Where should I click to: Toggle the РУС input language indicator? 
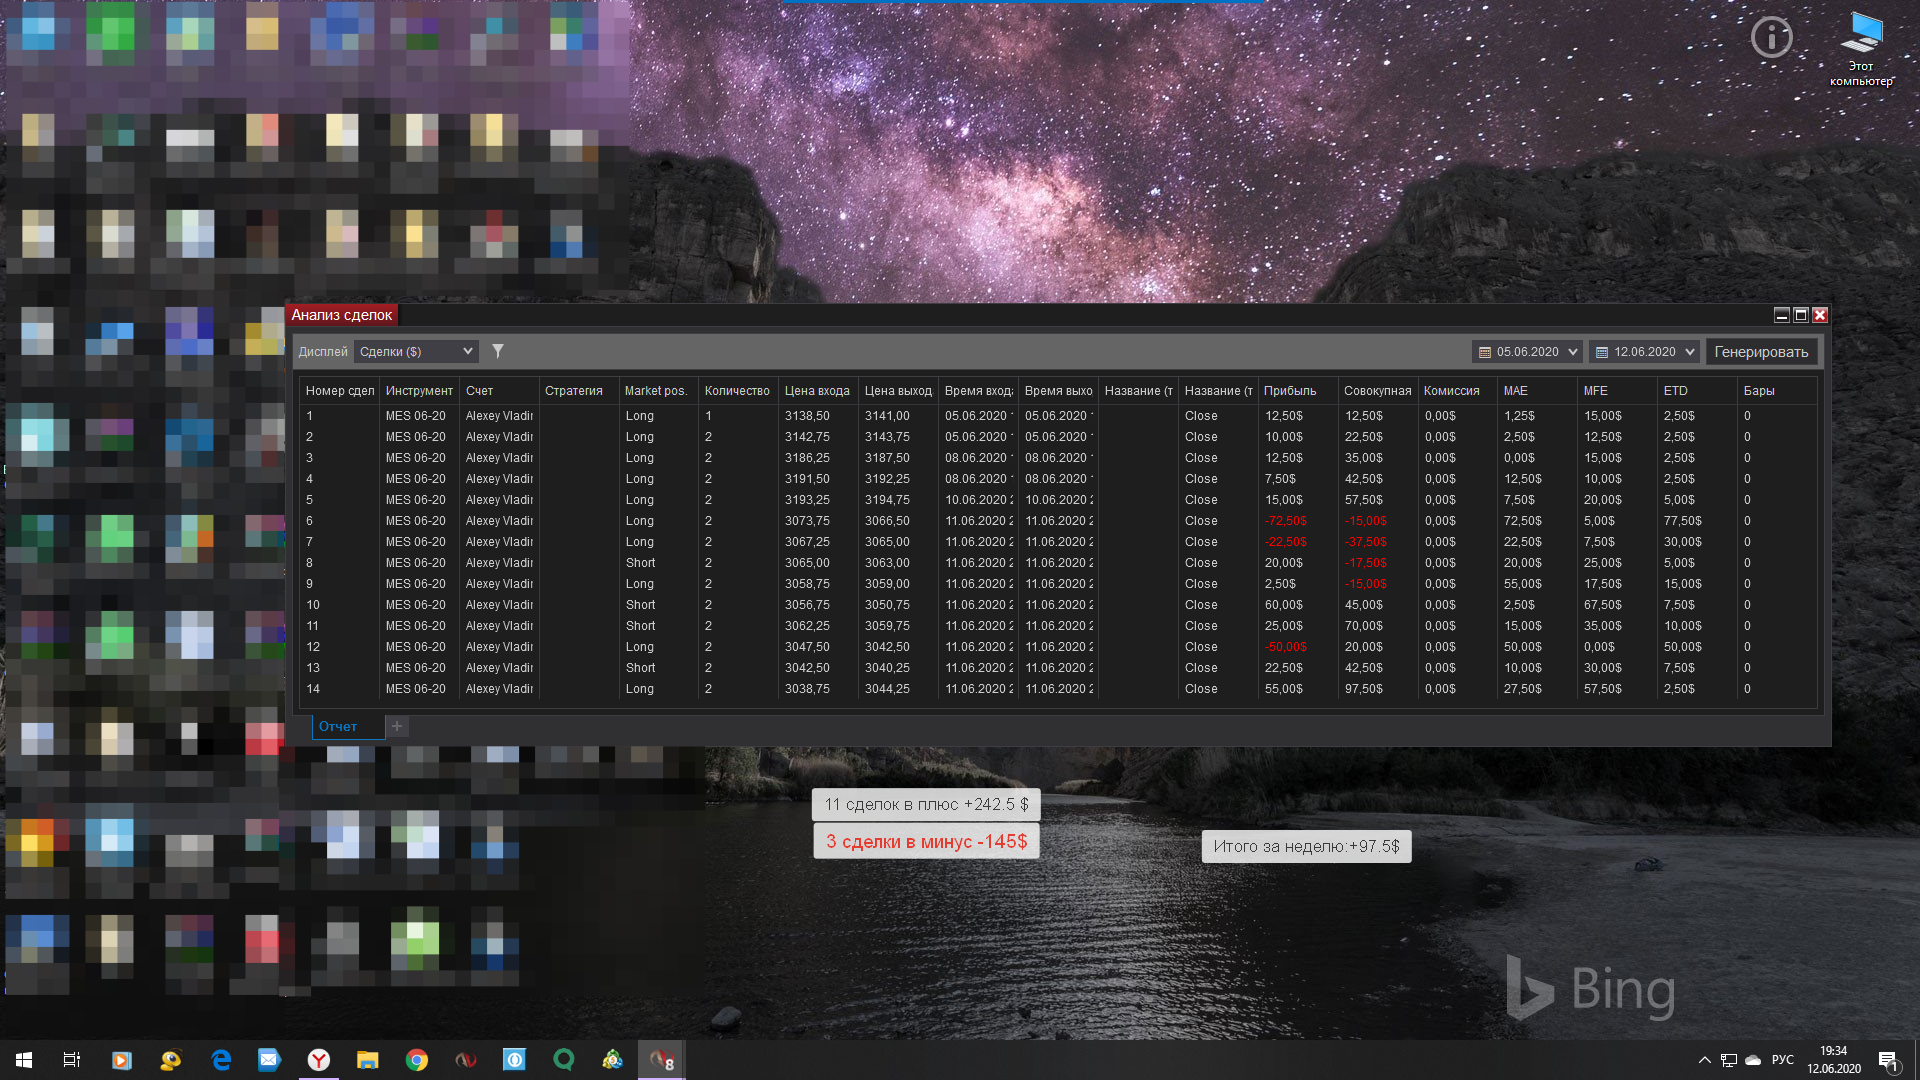[1782, 1060]
